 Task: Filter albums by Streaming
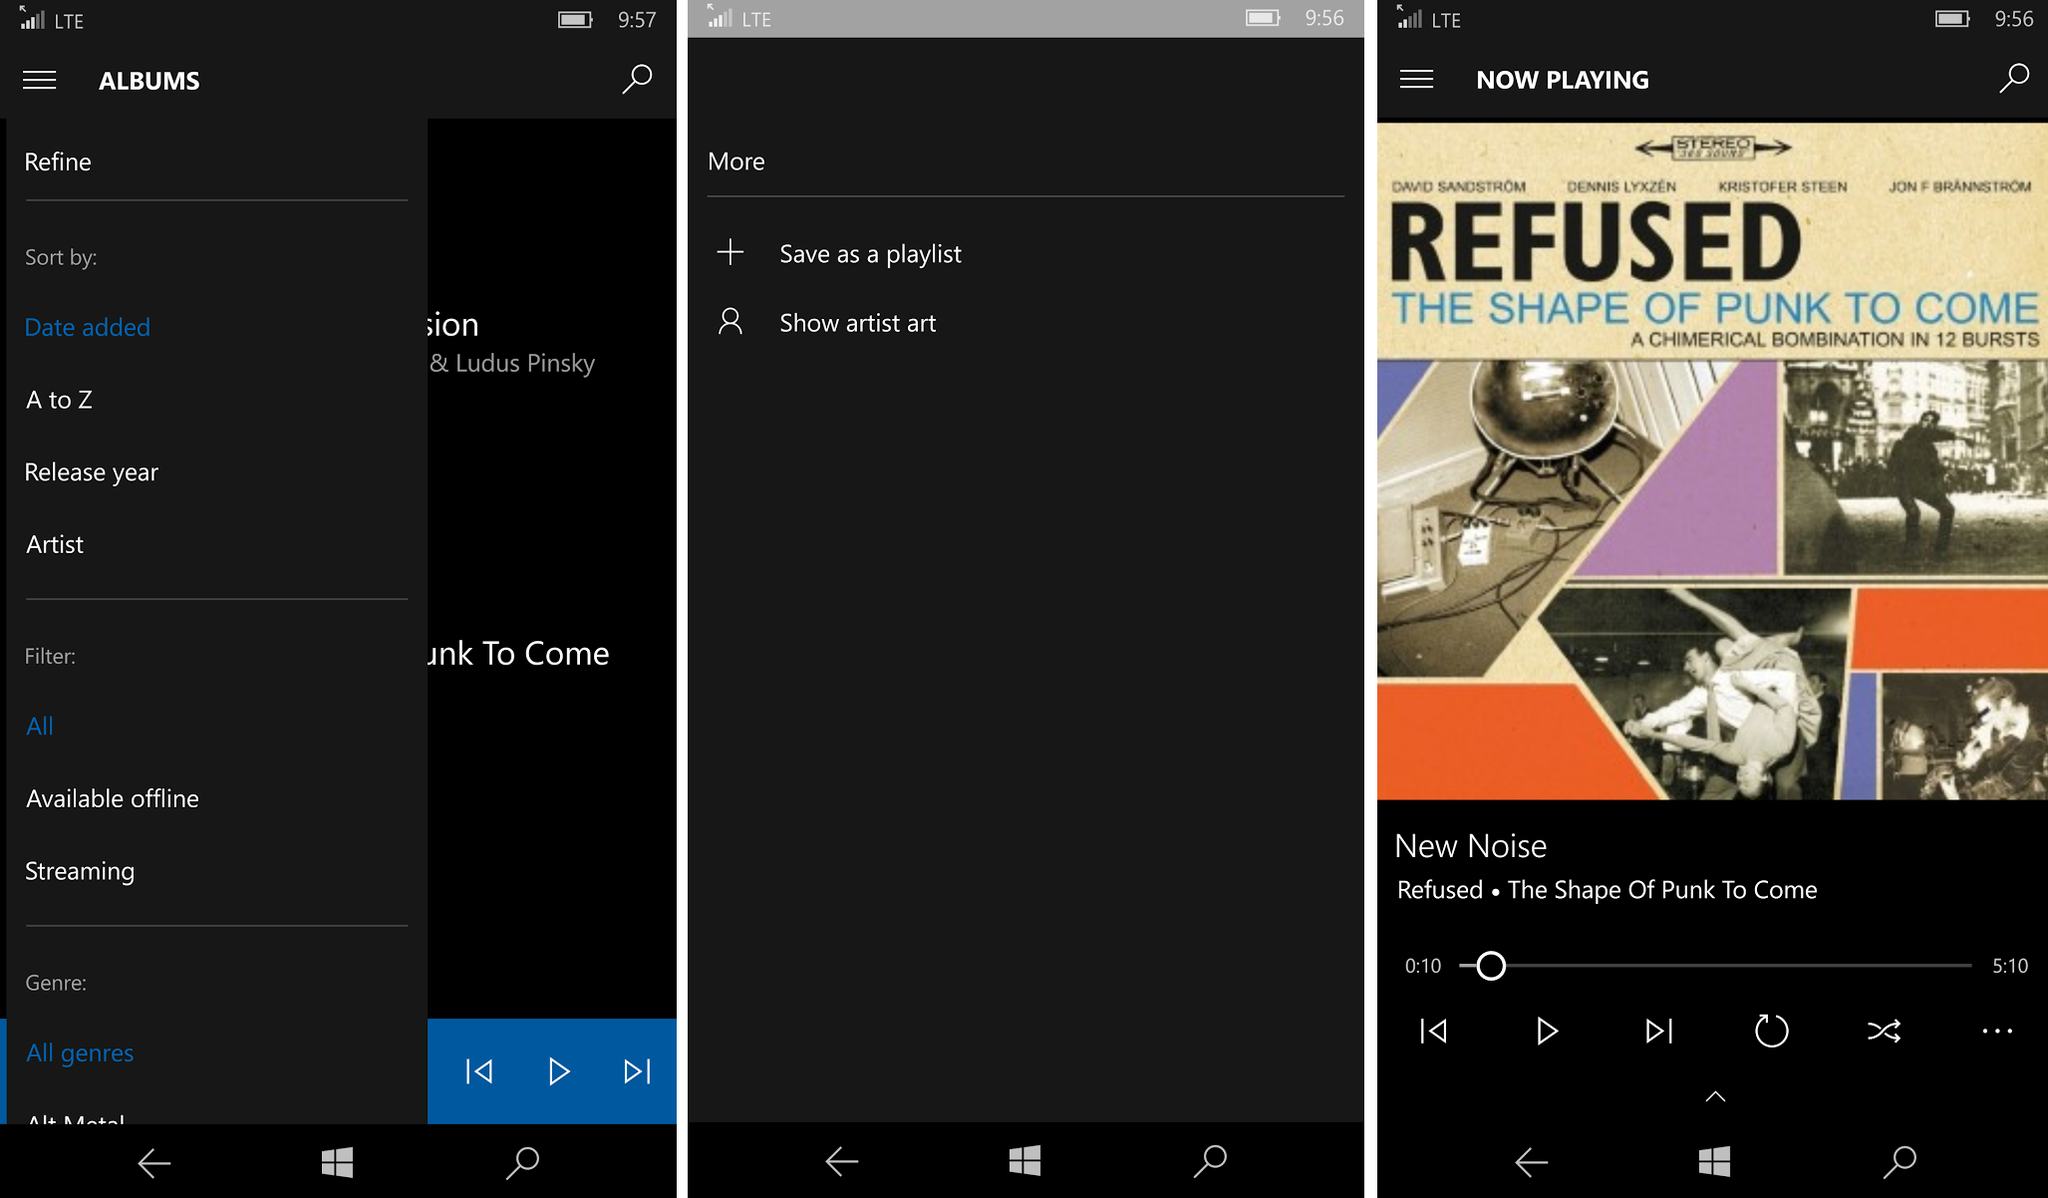tap(79, 871)
